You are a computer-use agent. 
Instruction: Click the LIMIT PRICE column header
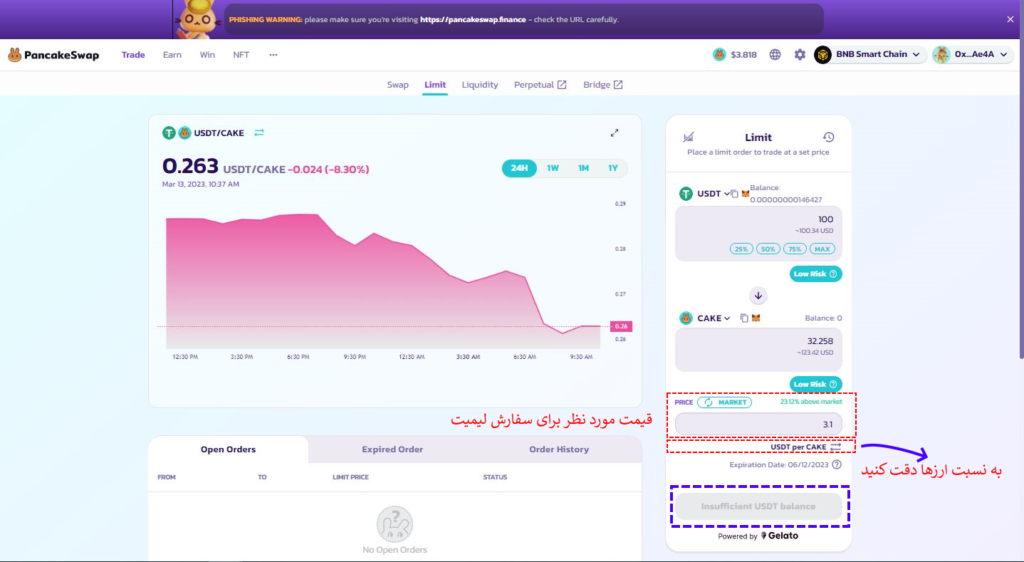click(x=351, y=478)
